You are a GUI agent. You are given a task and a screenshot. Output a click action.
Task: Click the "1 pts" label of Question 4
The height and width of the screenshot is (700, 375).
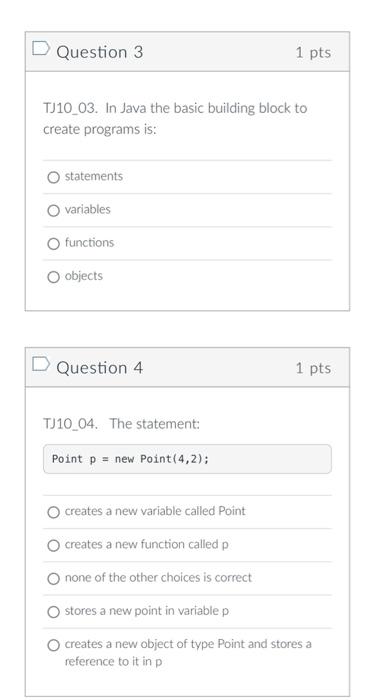tap(313, 368)
